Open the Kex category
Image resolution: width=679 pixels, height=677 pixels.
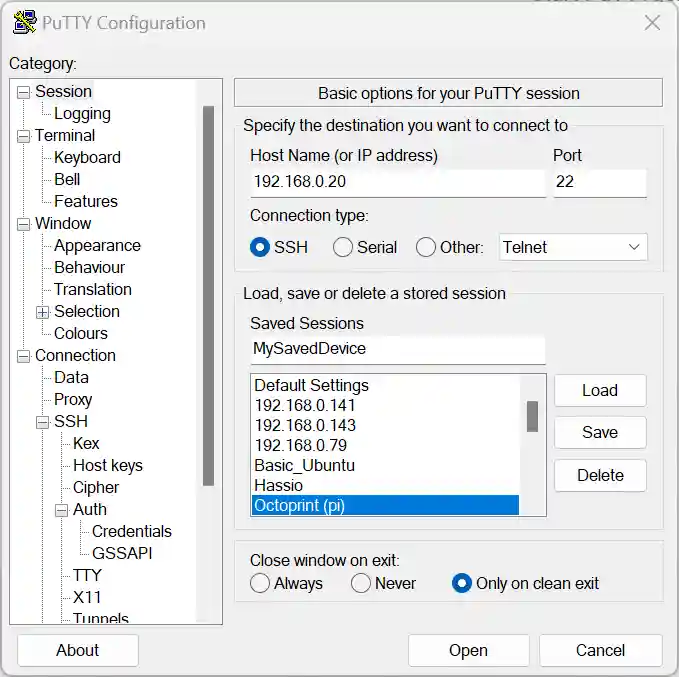click(x=86, y=444)
